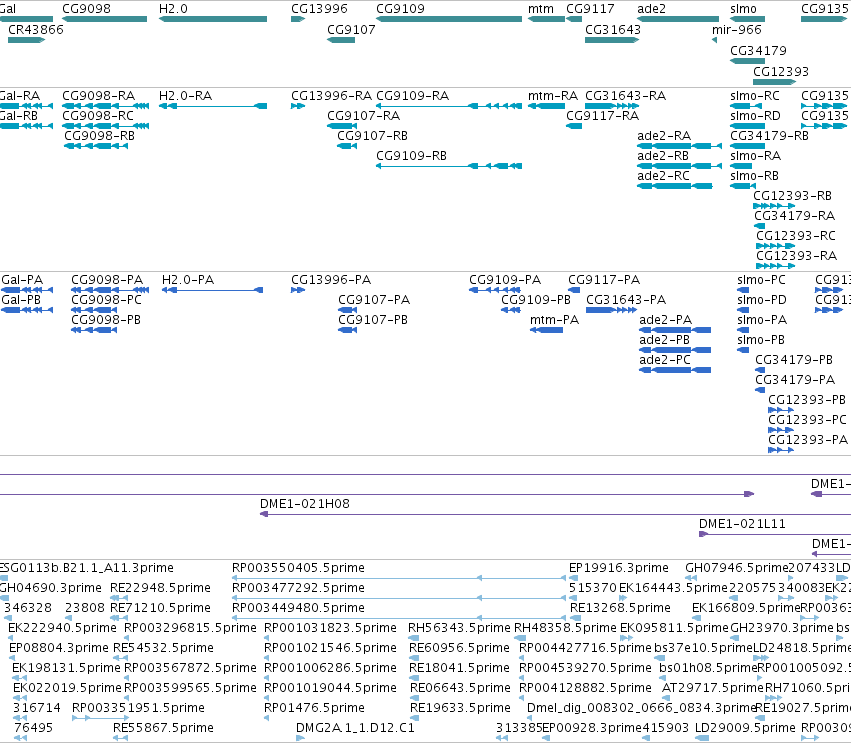This screenshot has width=851, height=743.
Task: Select the CG9098-RB transcript
Action: pos(96,146)
